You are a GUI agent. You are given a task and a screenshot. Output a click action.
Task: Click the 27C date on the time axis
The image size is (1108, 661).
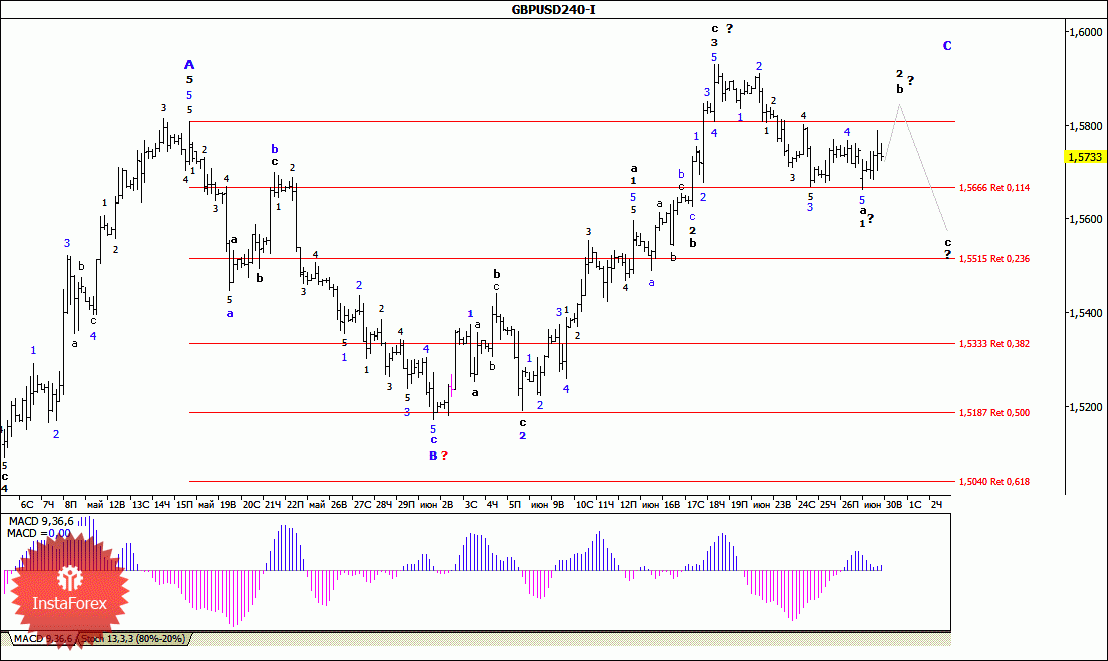click(362, 504)
